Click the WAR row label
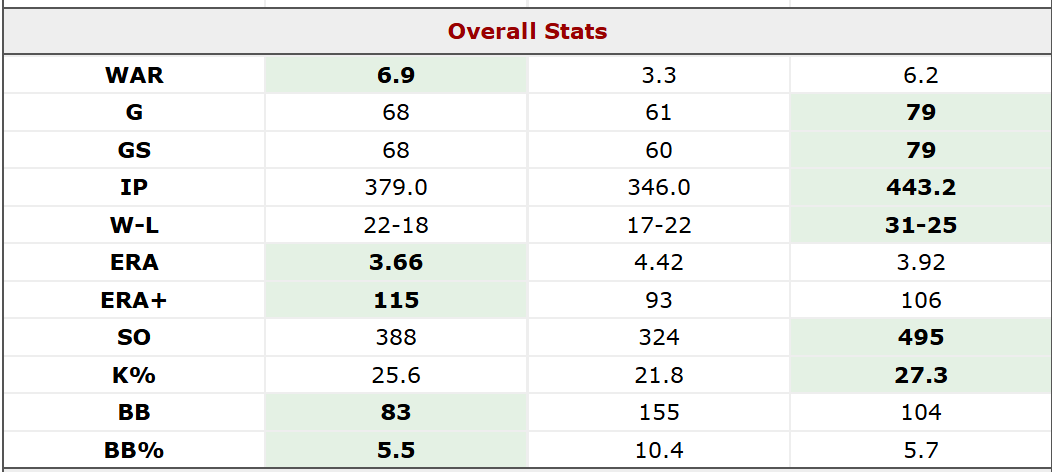The height and width of the screenshot is (472, 1052). pyautogui.click(x=133, y=75)
